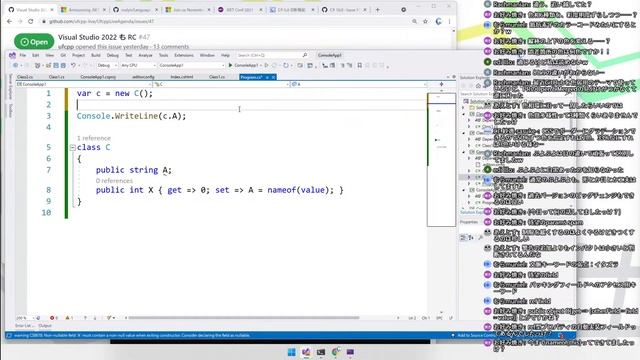640x360 pixels.
Task: Open the Window menu
Action: click(x=207, y=55)
